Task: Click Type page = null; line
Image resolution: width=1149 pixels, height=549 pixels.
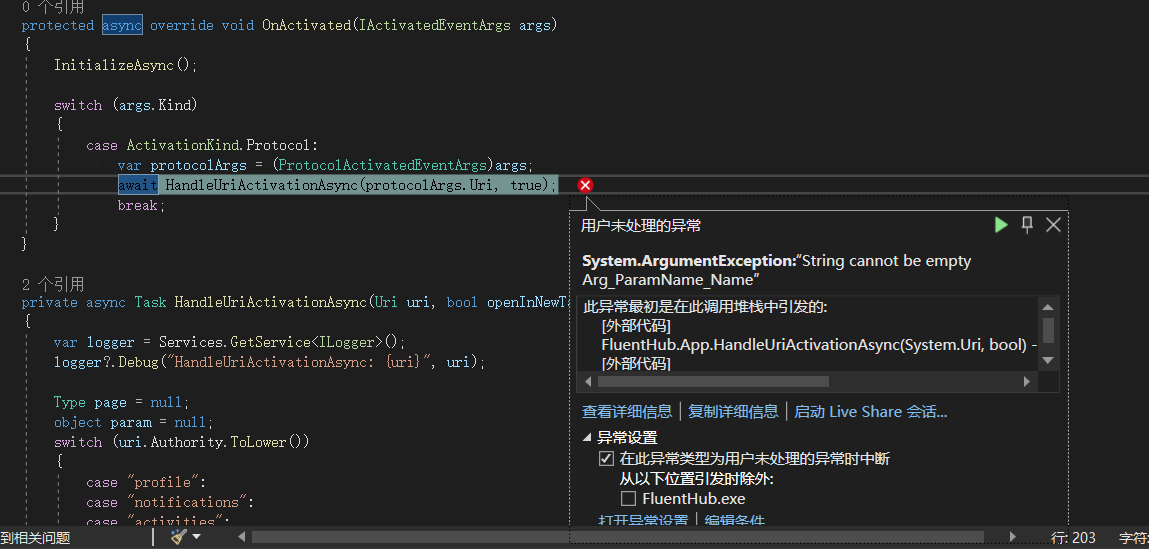Action: (x=122, y=402)
